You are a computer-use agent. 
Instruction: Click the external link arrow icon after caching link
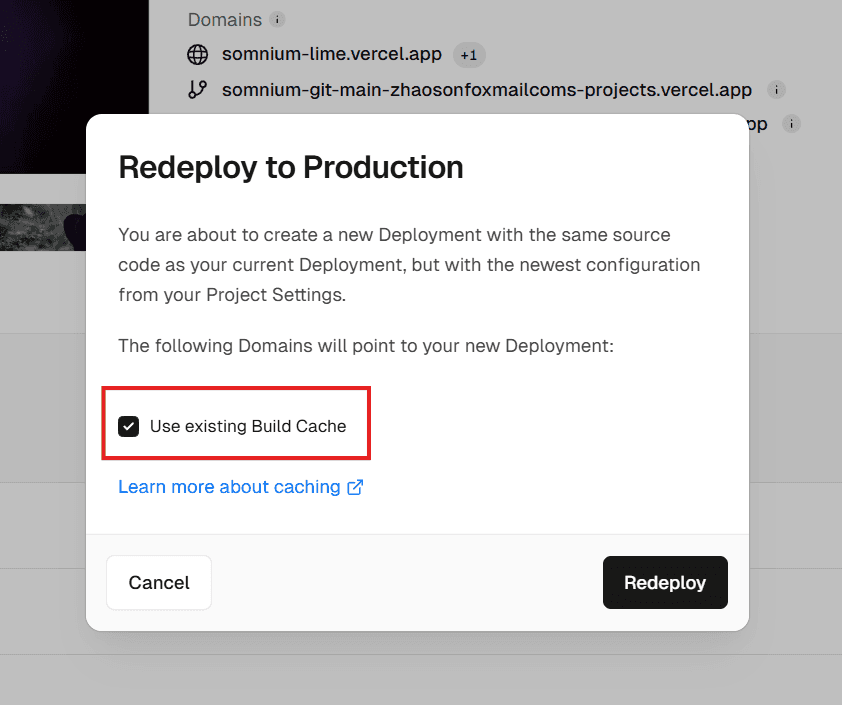click(x=355, y=487)
